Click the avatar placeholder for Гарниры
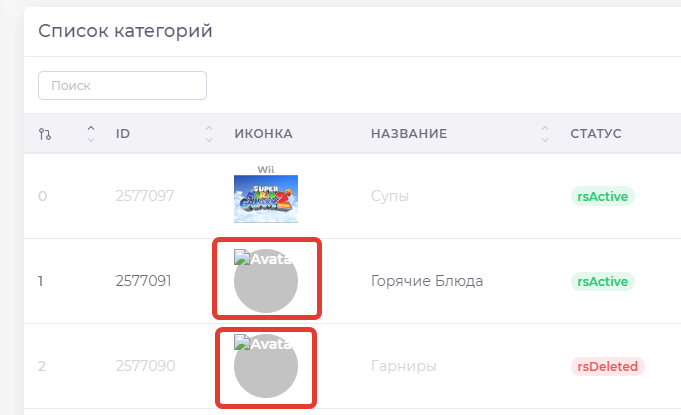681x415 pixels. (265, 366)
